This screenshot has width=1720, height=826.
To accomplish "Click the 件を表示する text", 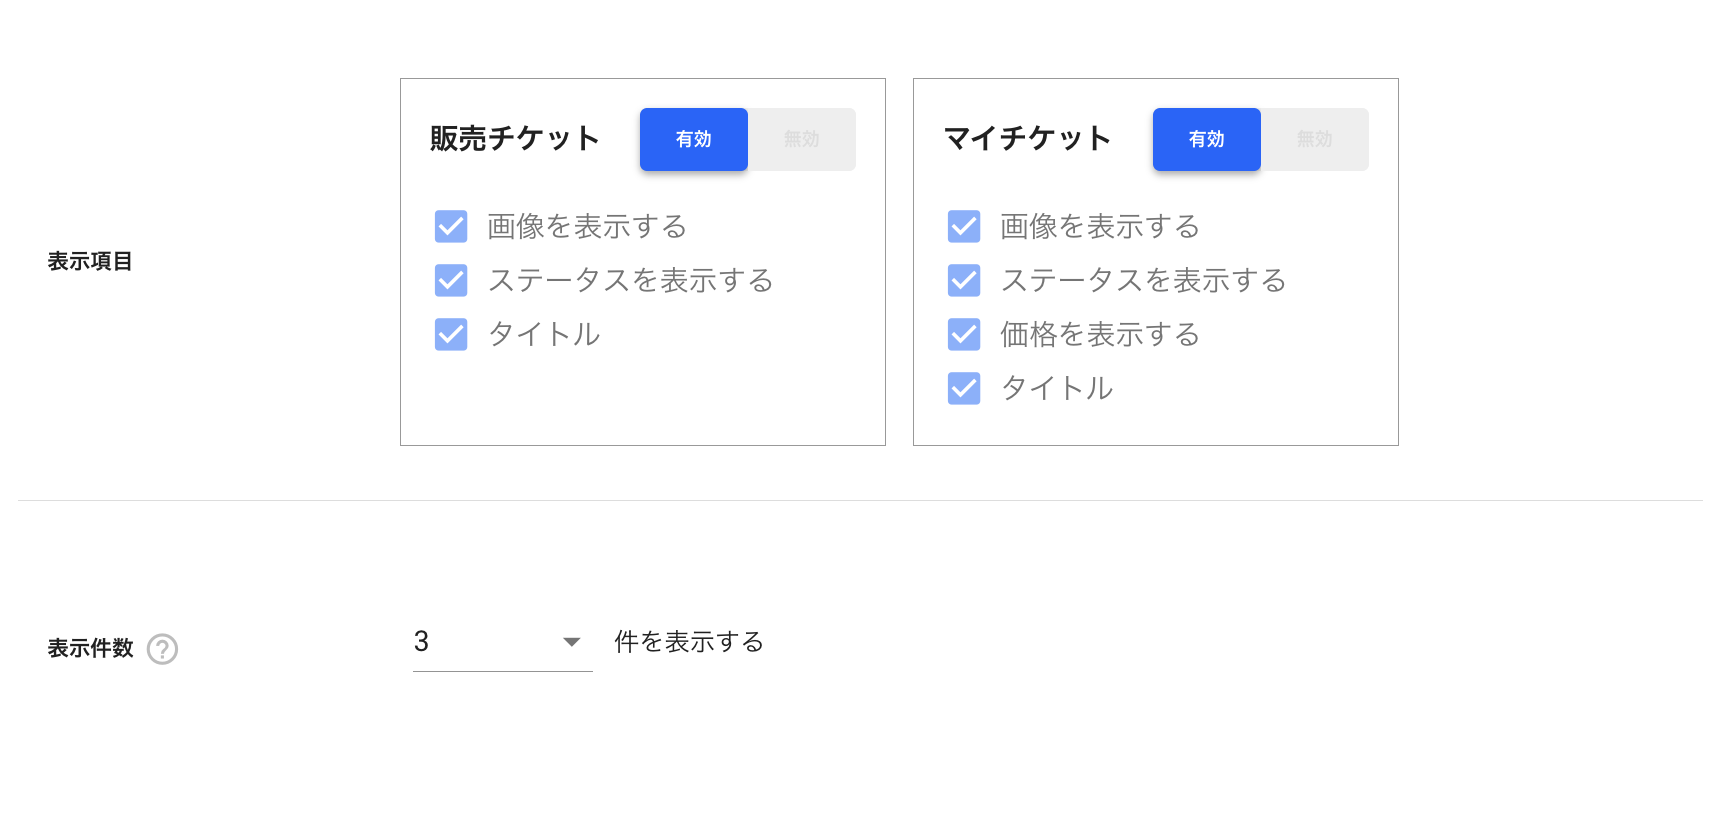I will [689, 642].
